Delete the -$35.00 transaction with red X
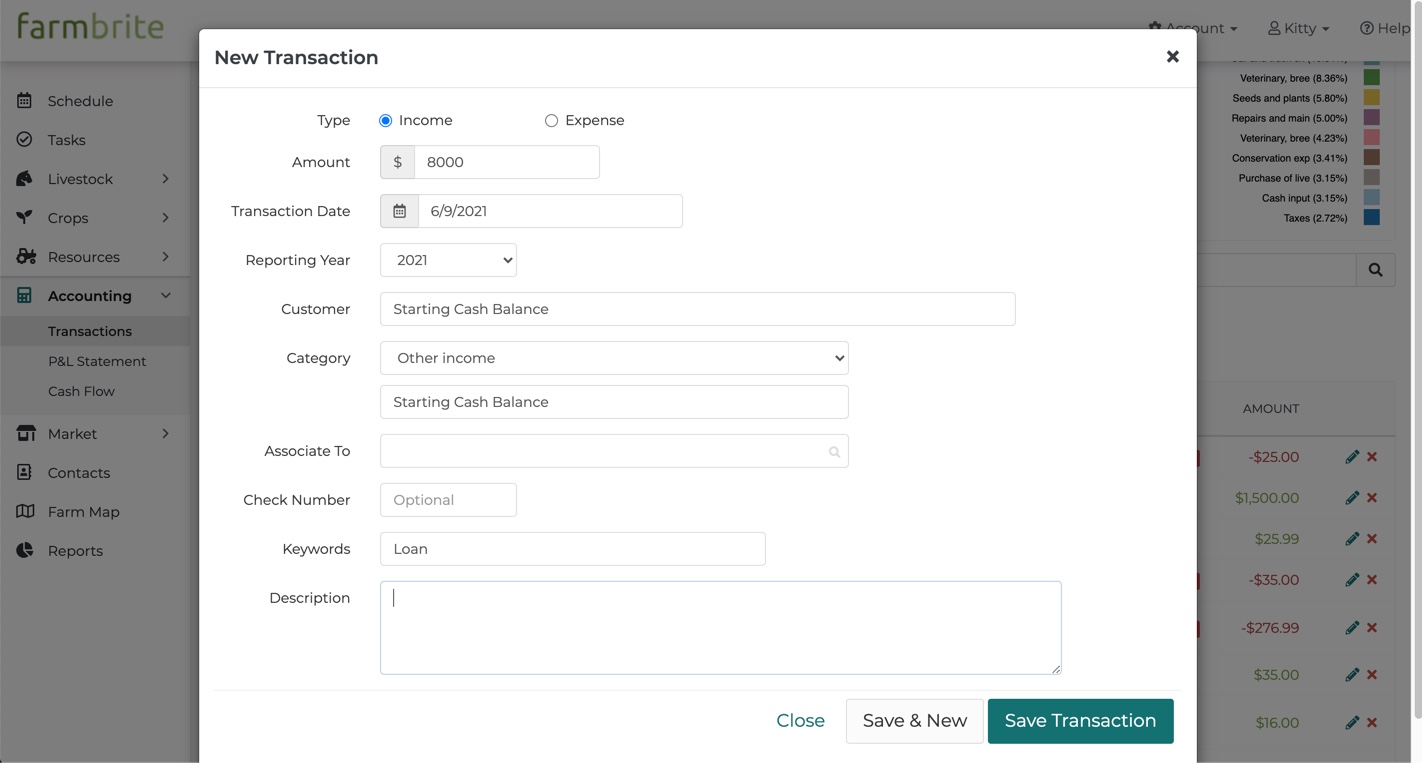1422x764 pixels. click(x=1372, y=580)
